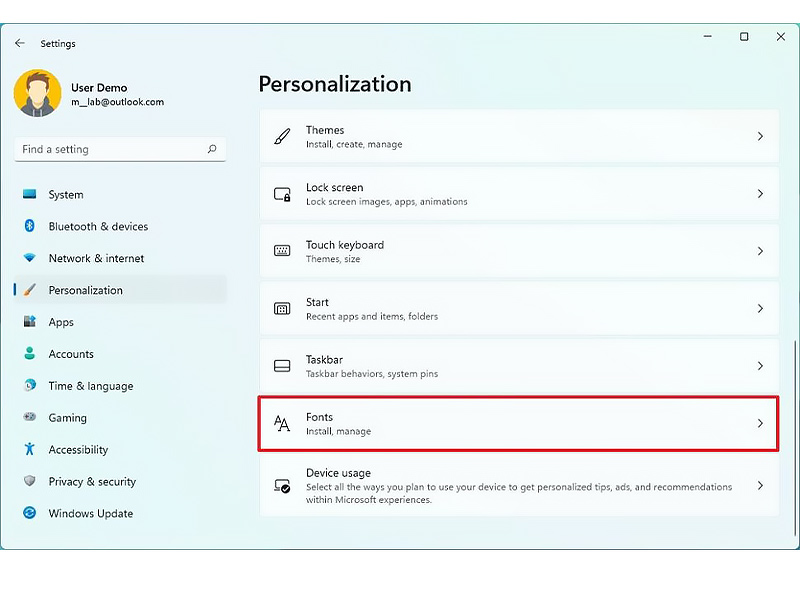This screenshot has height=600, width=800.
Task: Open Network & internet section
Action: click(x=120, y=258)
